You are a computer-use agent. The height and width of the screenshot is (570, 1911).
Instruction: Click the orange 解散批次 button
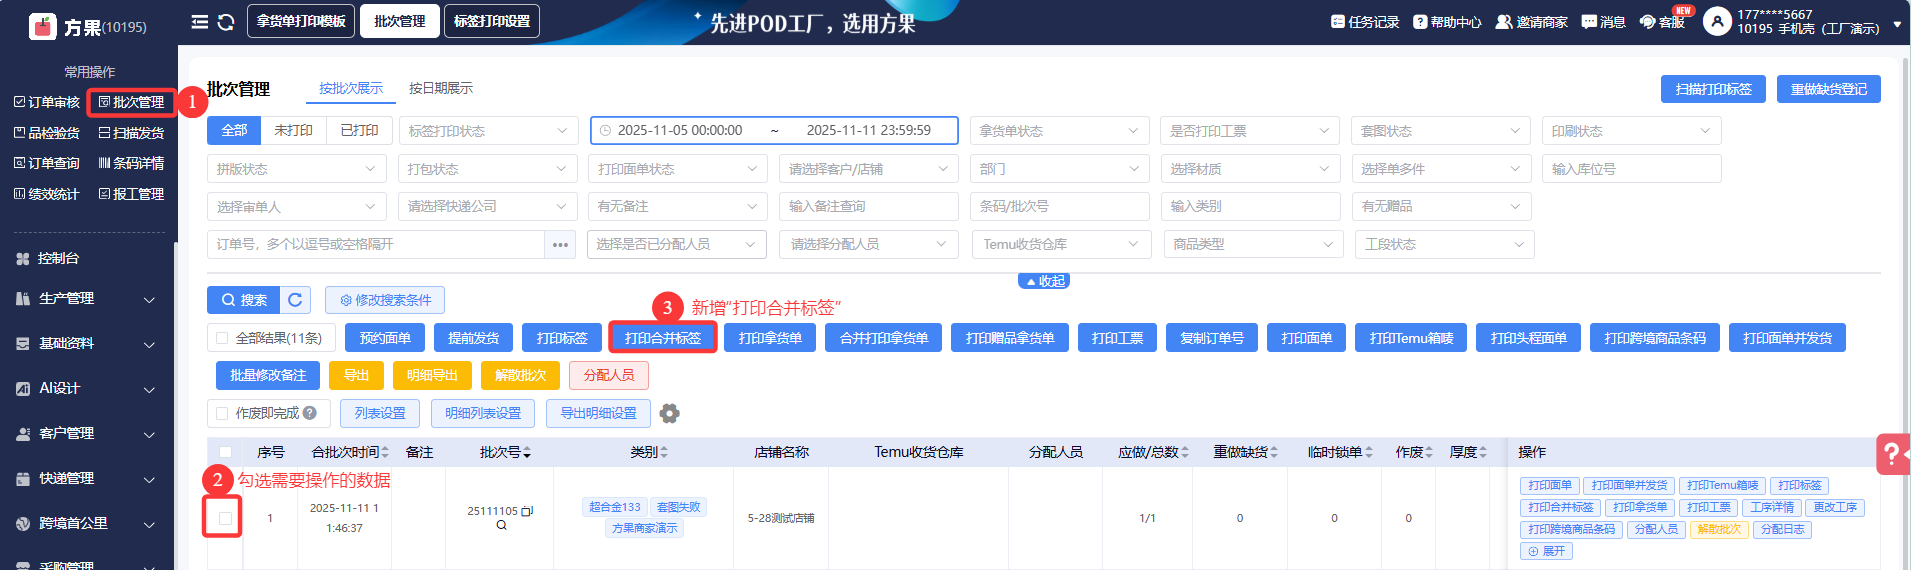tap(520, 375)
